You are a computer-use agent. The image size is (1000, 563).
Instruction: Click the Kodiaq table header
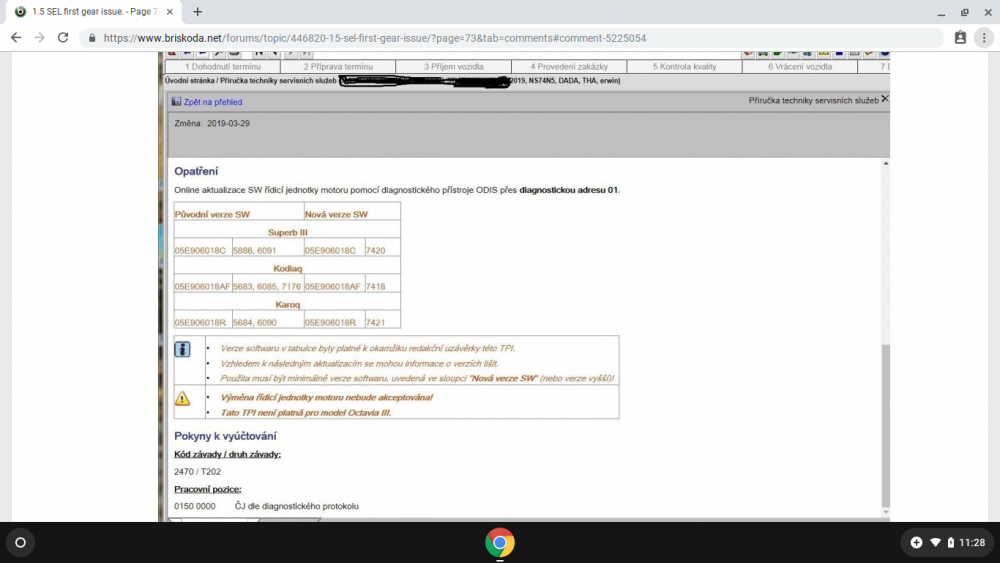point(288,268)
